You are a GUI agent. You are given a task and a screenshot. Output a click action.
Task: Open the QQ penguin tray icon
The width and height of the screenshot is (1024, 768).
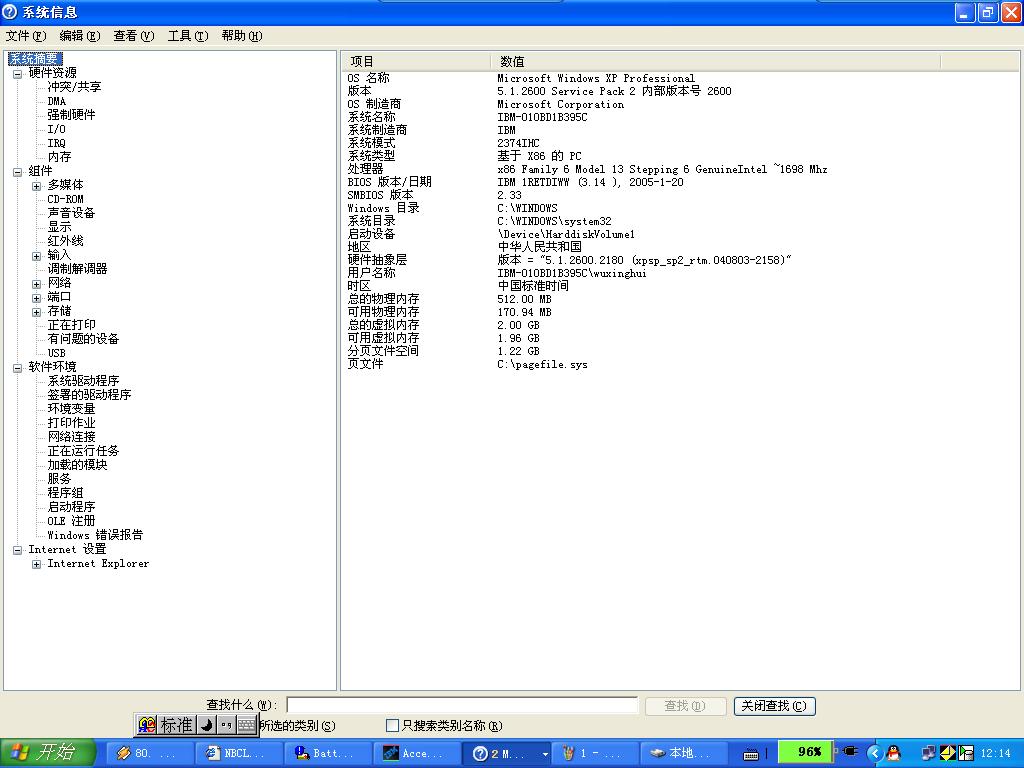893,753
